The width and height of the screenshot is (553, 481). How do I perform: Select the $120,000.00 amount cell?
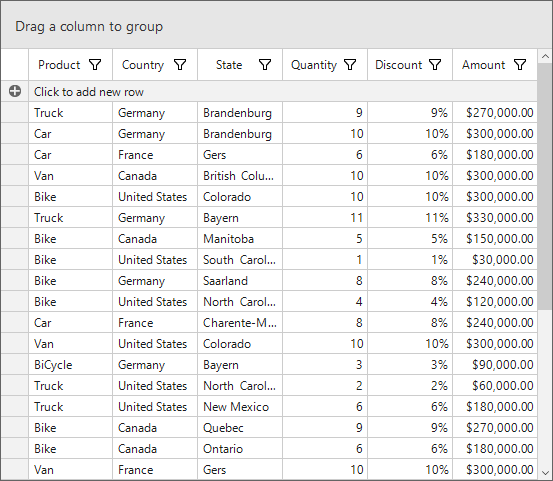point(495,302)
